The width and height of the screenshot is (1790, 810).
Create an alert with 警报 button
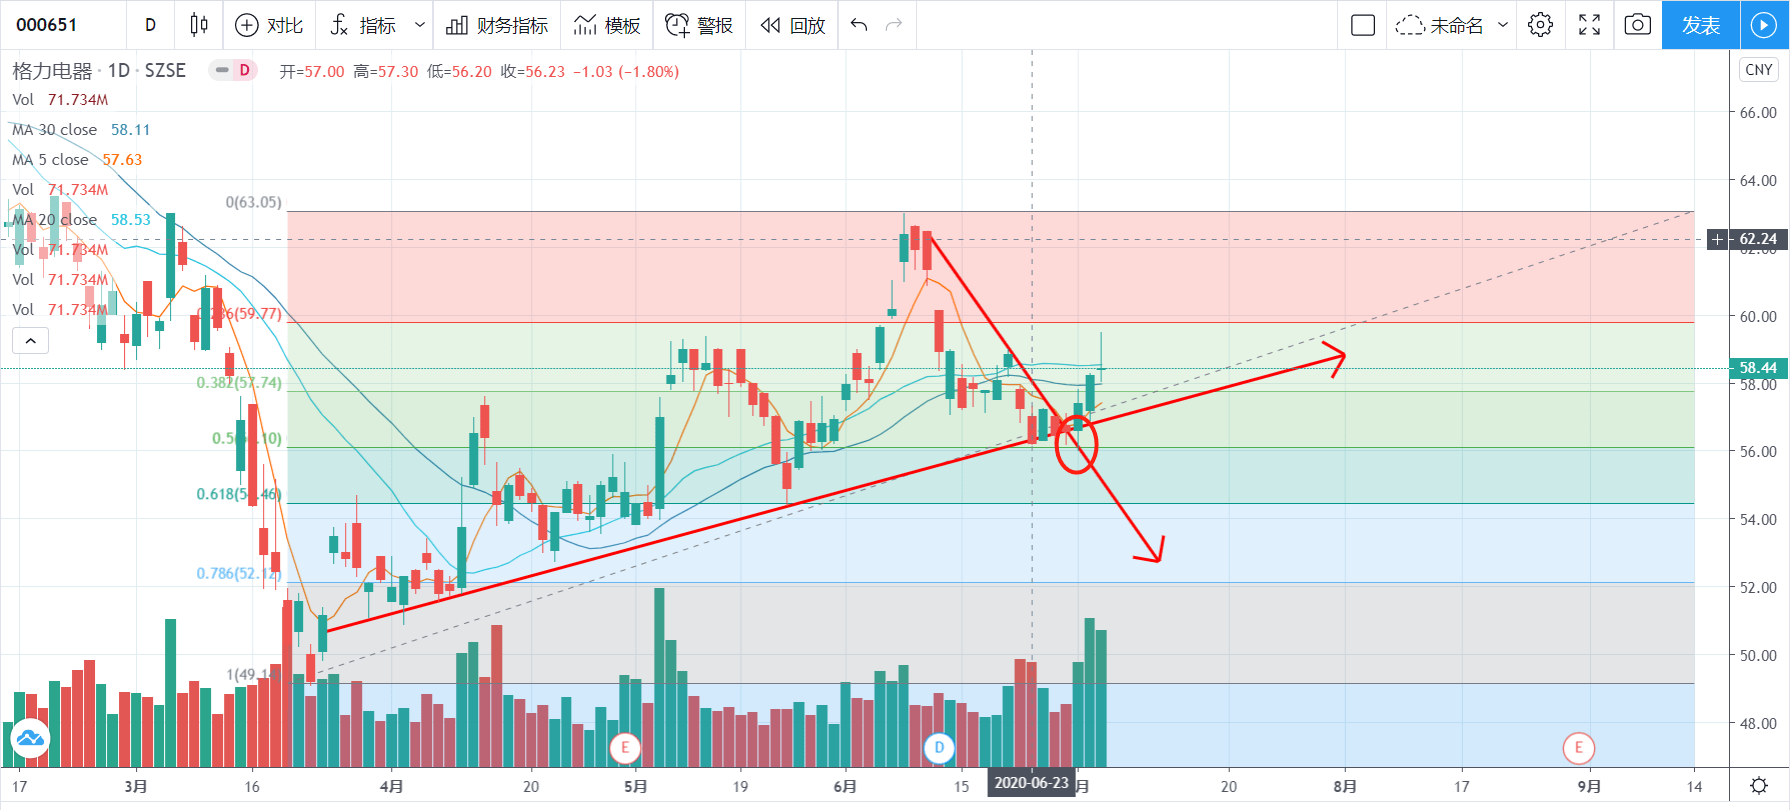(699, 25)
